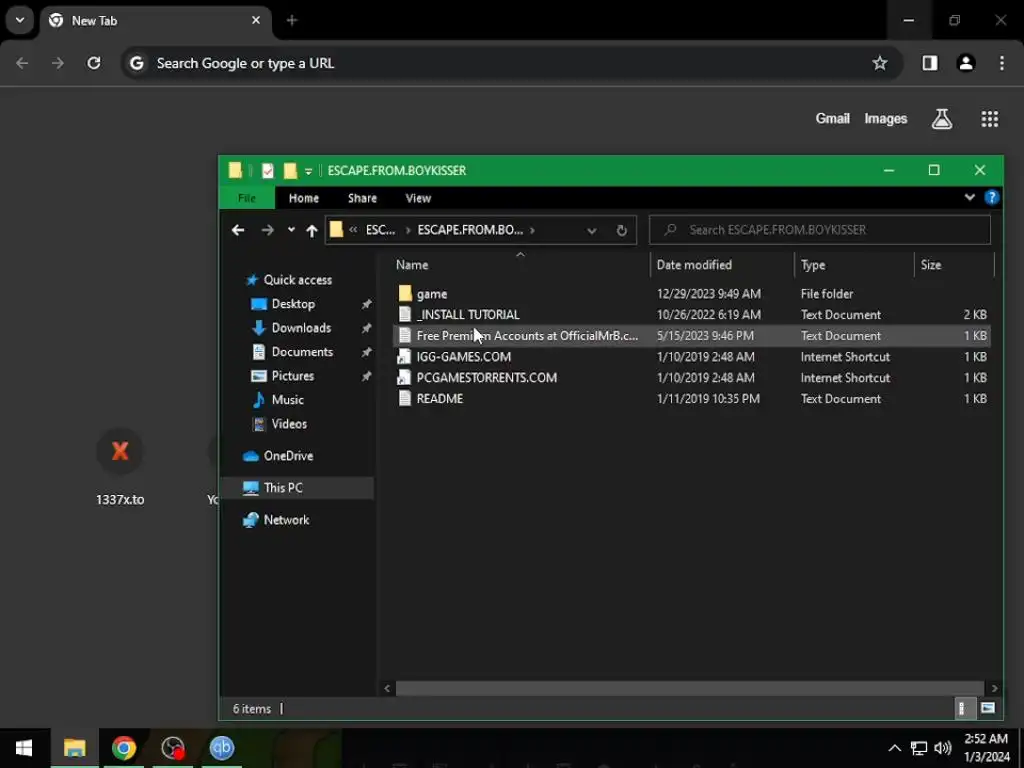Image resolution: width=1024 pixels, height=768 pixels.
Task: Click the ESCAPE.FROM.BO... breadcrumb segment
Action: (470, 230)
